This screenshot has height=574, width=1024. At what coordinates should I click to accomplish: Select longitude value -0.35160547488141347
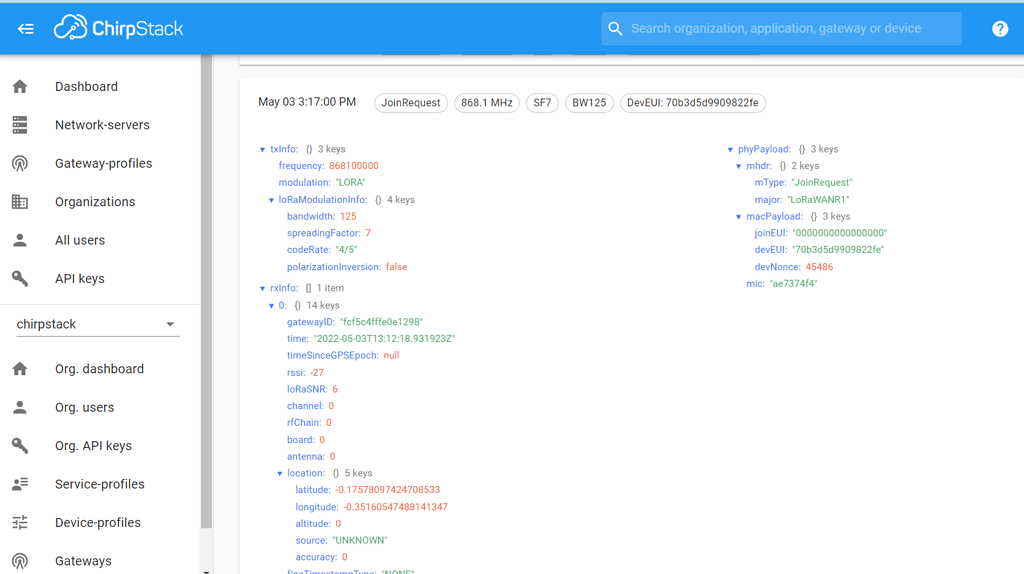point(396,507)
